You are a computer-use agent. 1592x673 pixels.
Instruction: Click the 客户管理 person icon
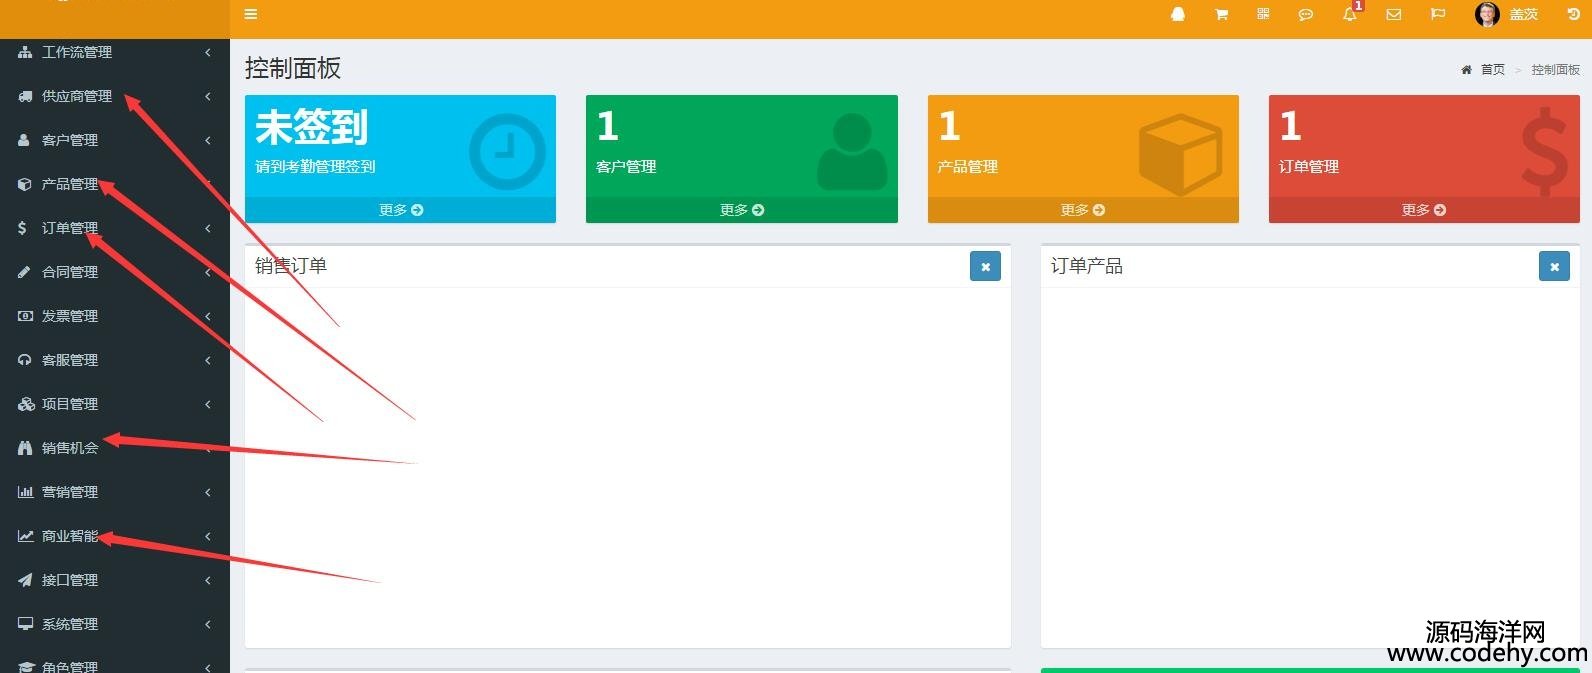[24, 140]
